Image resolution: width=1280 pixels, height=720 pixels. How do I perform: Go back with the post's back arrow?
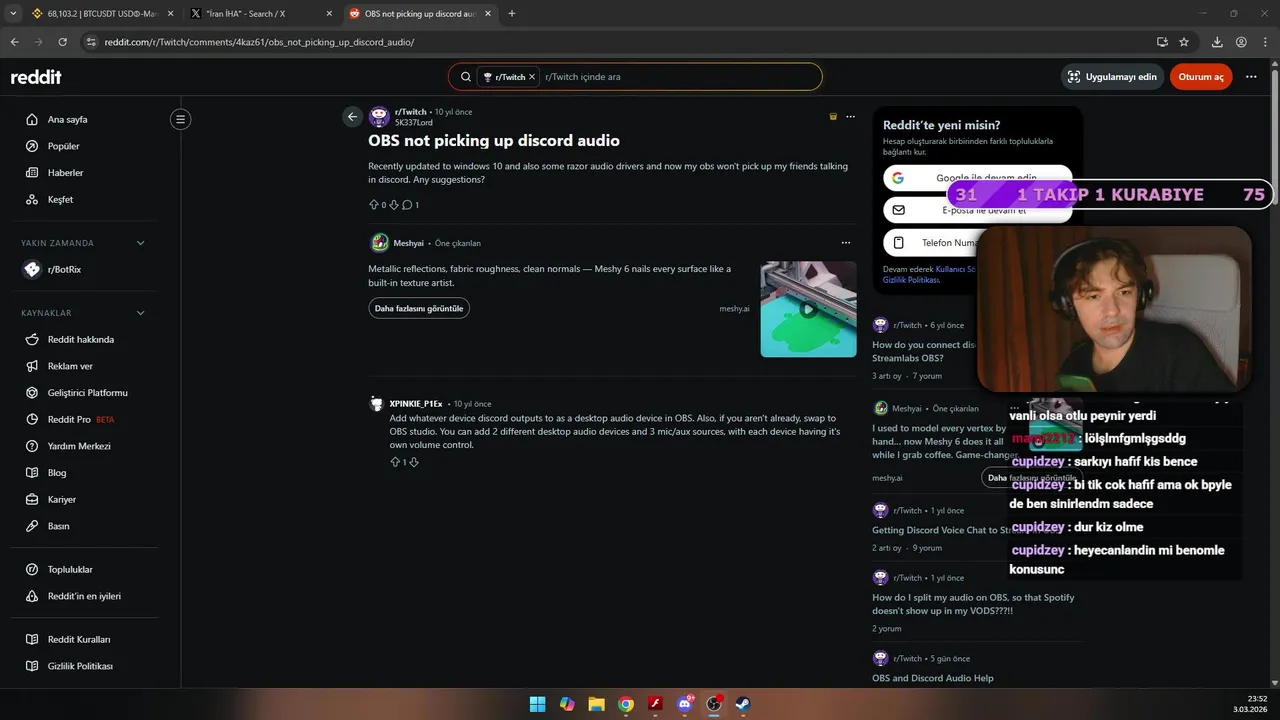point(352,117)
